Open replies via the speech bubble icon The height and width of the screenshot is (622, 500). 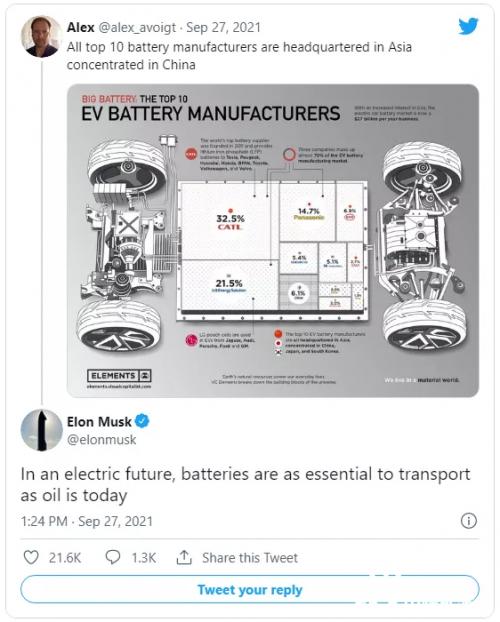click(113, 557)
